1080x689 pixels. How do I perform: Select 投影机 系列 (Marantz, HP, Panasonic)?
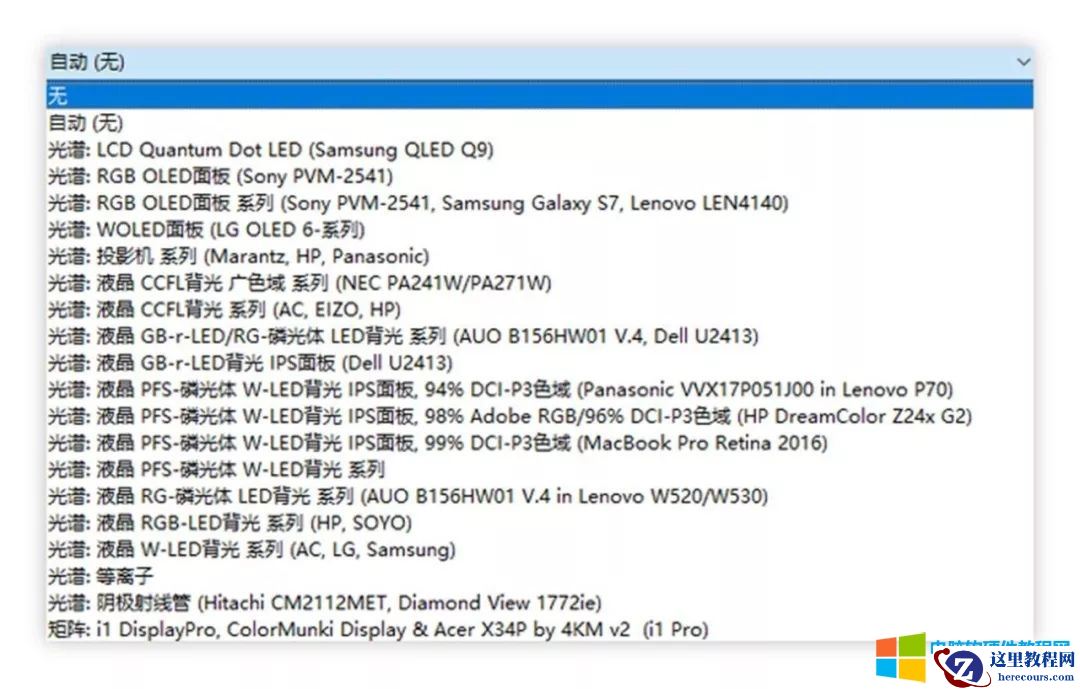click(x=540, y=256)
